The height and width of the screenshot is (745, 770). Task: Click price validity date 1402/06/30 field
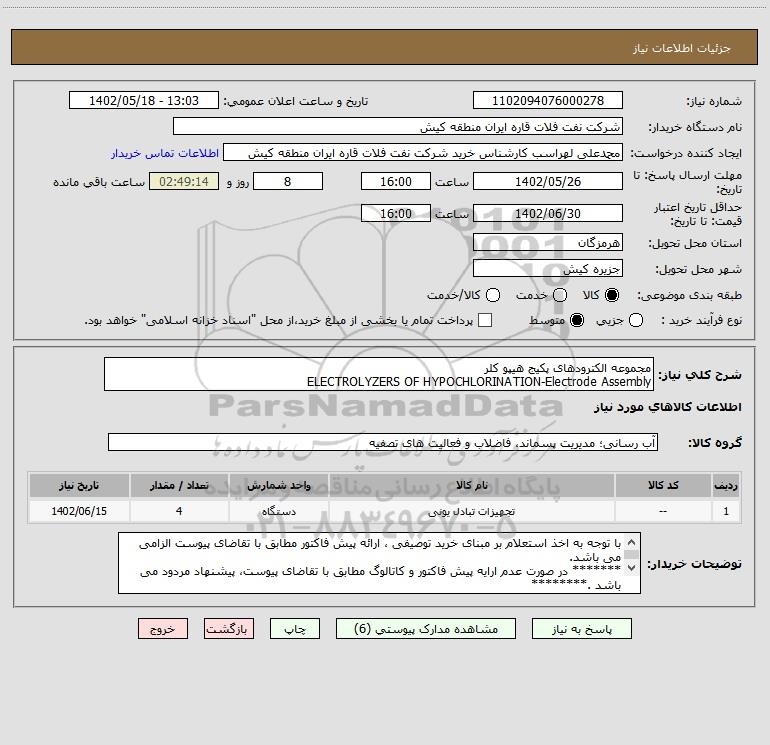pos(548,213)
